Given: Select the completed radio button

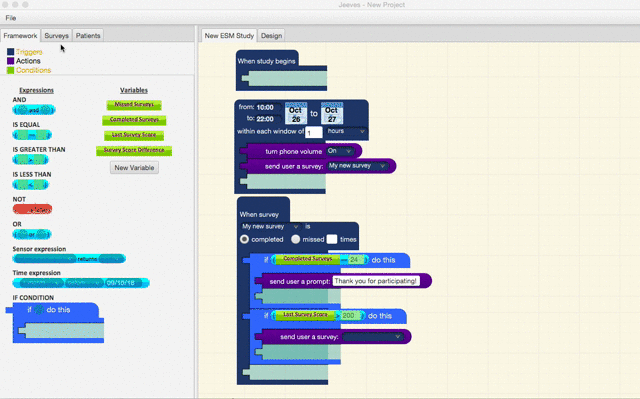Looking at the screenshot, I should [244, 239].
